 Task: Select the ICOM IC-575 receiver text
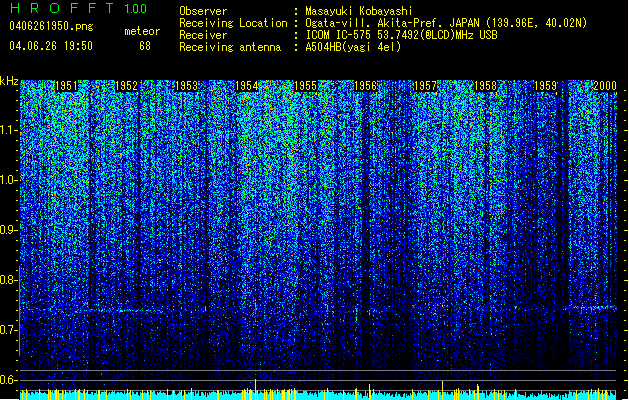point(401,35)
